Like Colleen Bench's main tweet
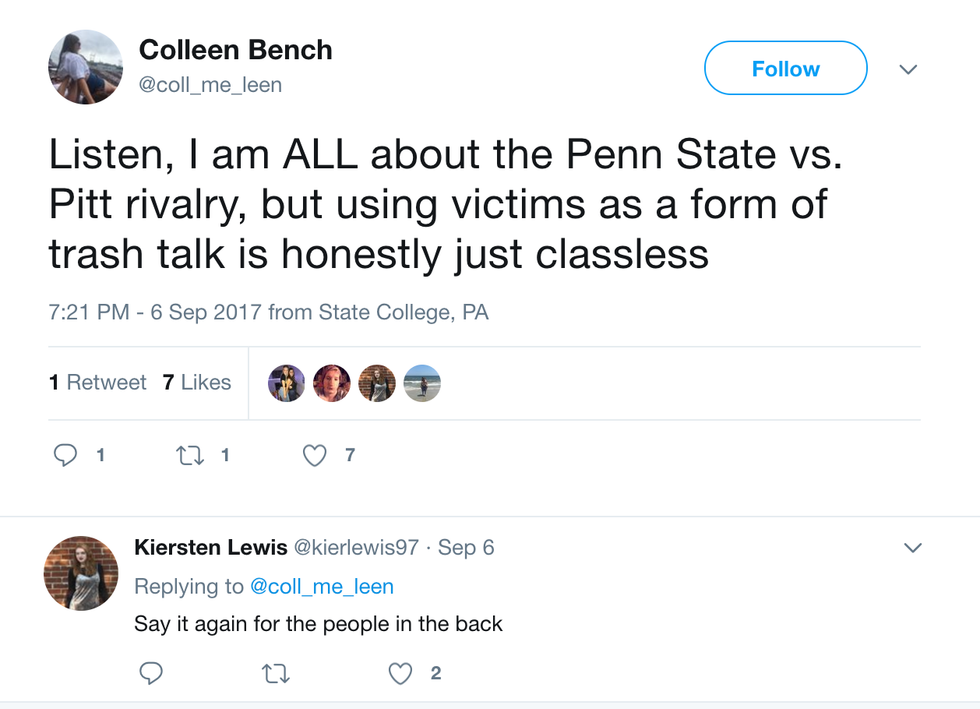Screen dimensions: 980x709 (x=314, y=456)
